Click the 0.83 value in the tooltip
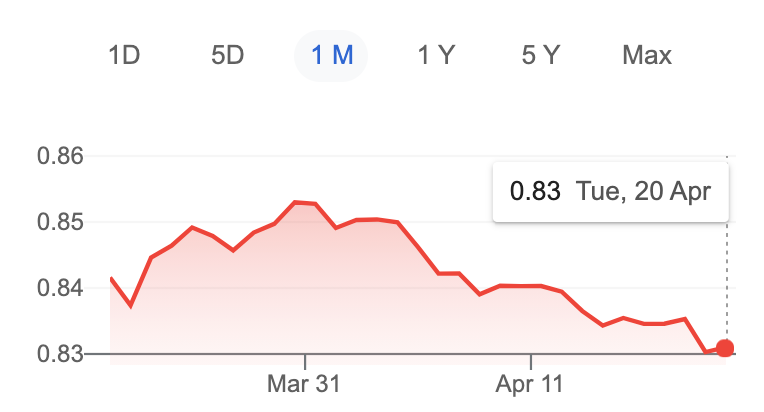 point(535,191)
